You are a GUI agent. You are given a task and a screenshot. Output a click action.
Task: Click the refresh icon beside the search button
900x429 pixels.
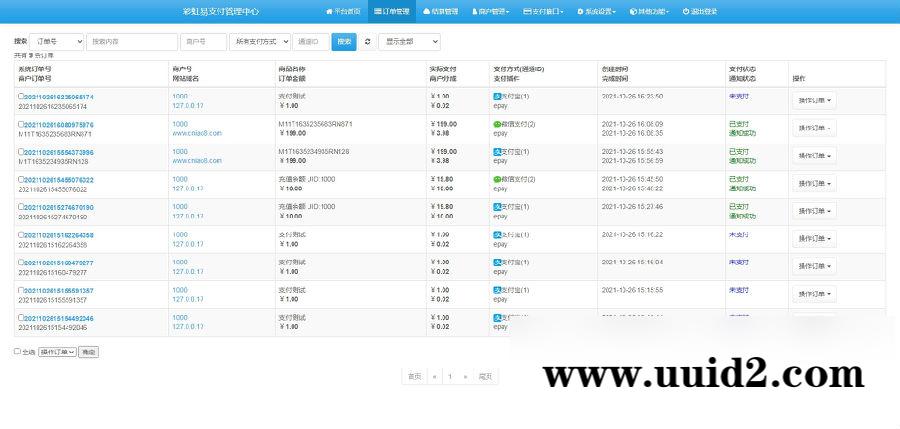pos(367,42)
